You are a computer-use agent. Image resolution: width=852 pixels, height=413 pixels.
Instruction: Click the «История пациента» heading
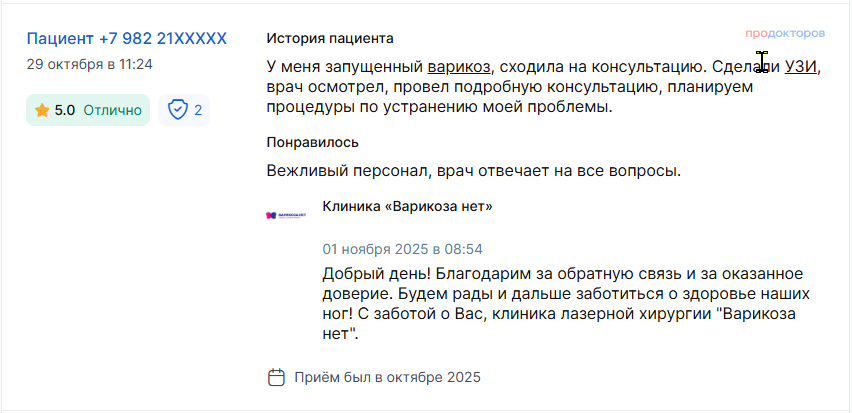pos(330,38)
